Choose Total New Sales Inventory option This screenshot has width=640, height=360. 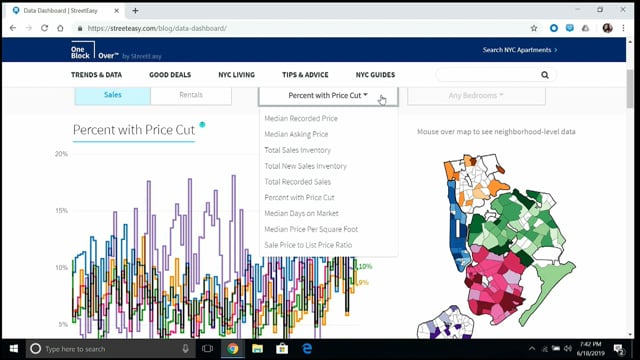tap(305, 166)
